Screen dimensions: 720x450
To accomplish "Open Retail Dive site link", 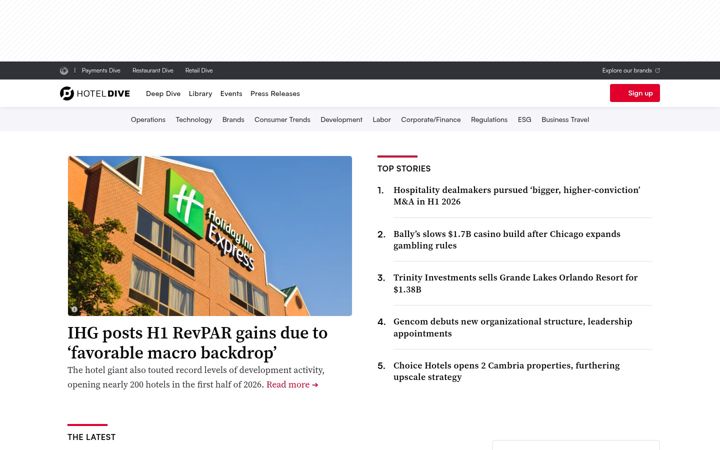I will tap(199, 71).
